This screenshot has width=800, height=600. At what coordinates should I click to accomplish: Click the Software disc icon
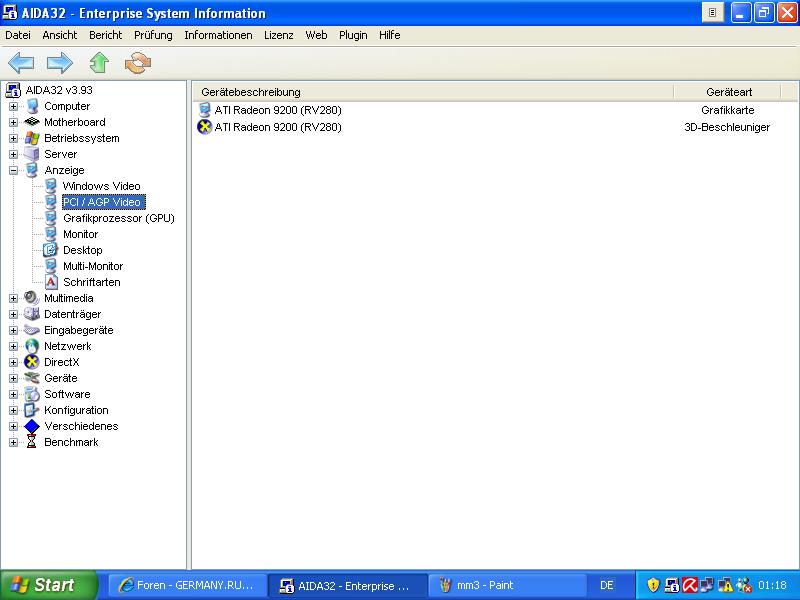pos(32,394)
